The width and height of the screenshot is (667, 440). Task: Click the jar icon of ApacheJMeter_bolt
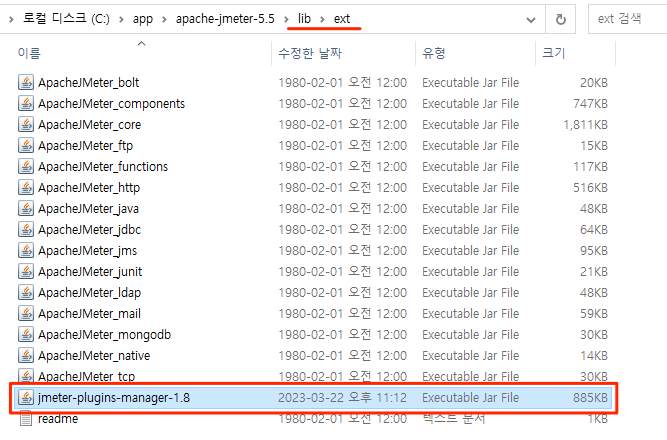[x=26, y=82]
